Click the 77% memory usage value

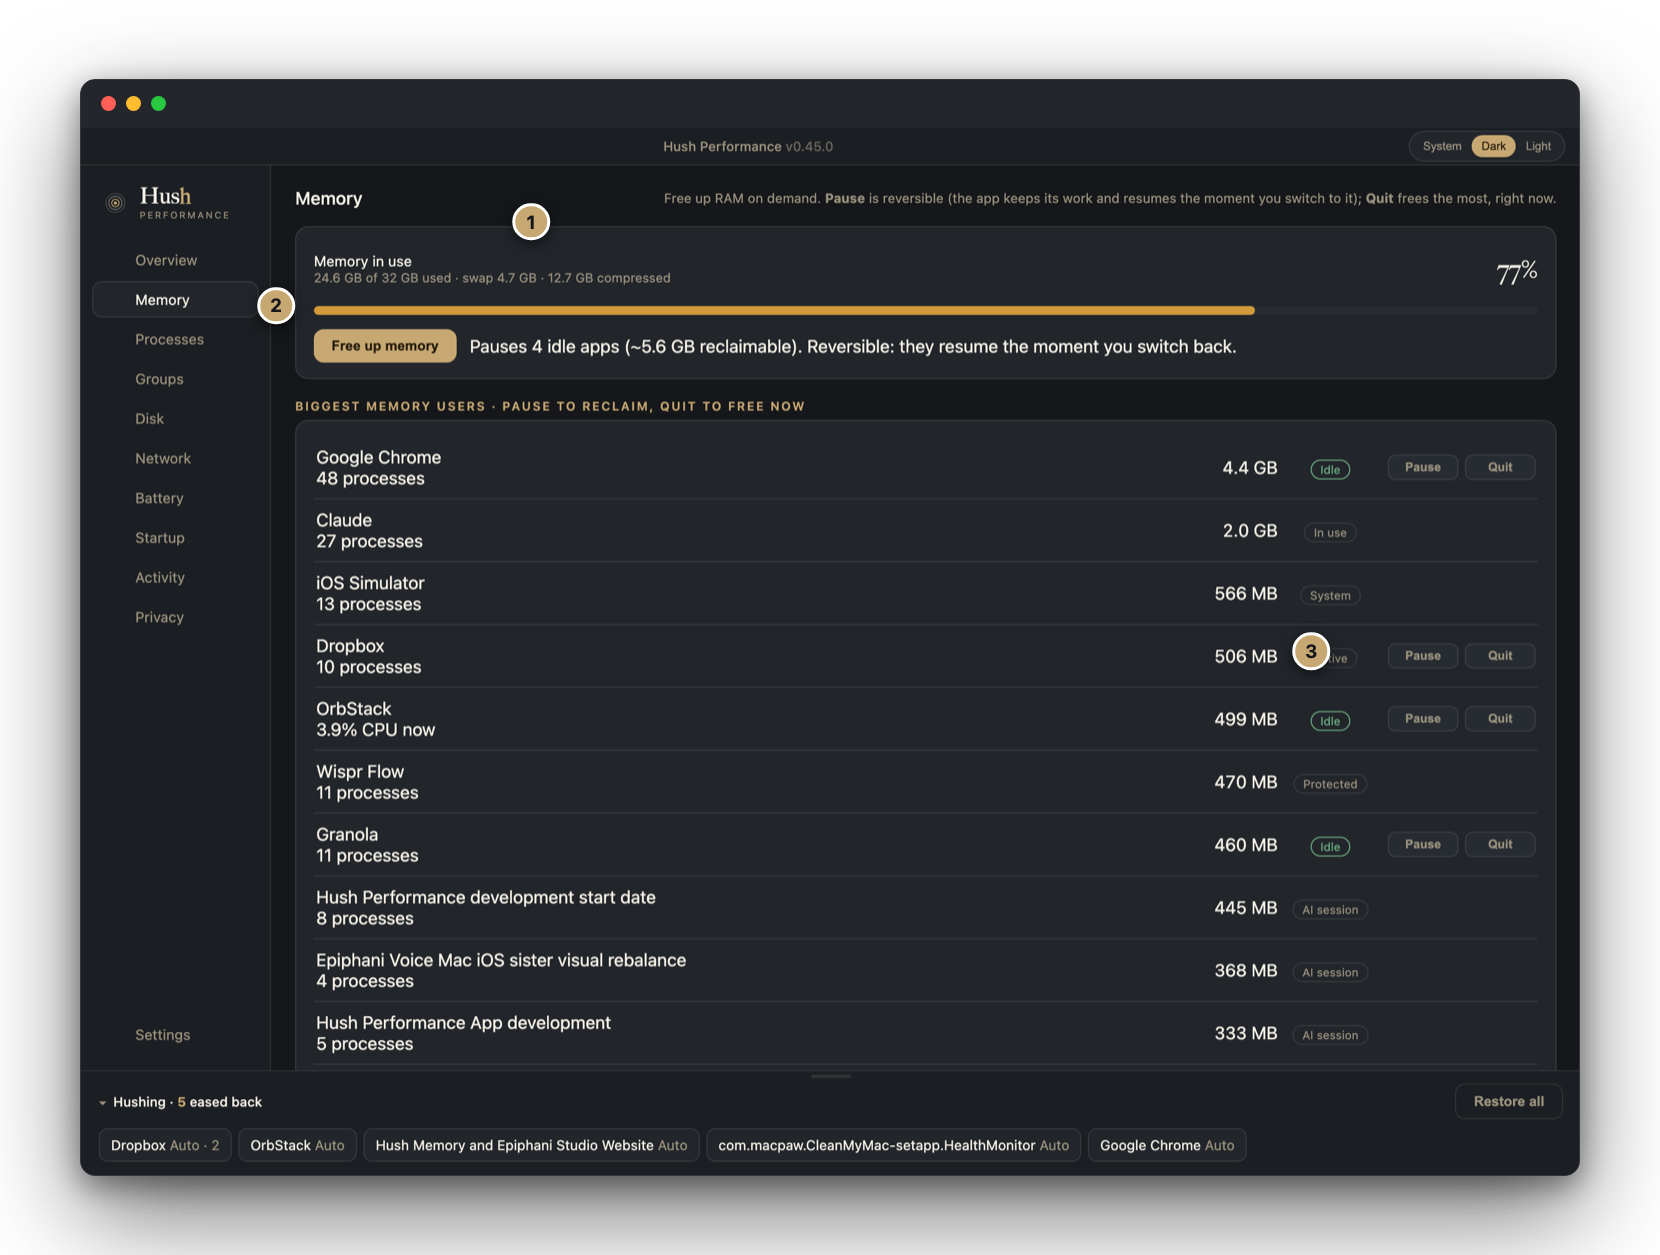point(1516,272)
